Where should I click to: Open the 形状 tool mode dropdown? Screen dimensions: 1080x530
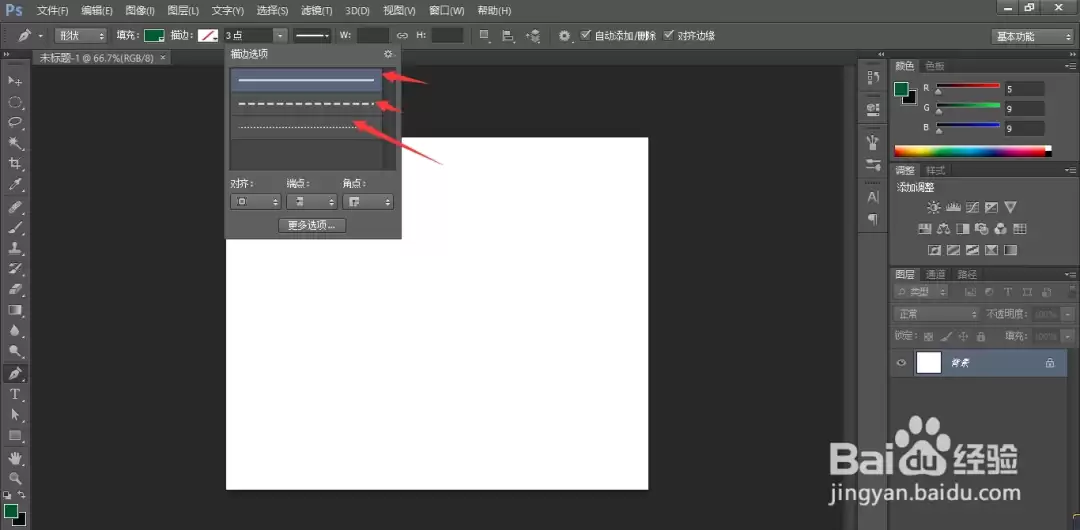[81, 36]
